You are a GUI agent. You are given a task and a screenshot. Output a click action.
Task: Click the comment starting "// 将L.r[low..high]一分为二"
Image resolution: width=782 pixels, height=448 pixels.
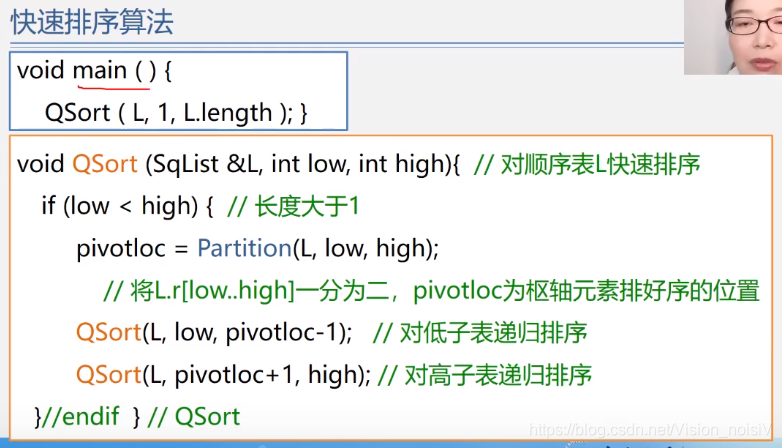tap(431, 290)
